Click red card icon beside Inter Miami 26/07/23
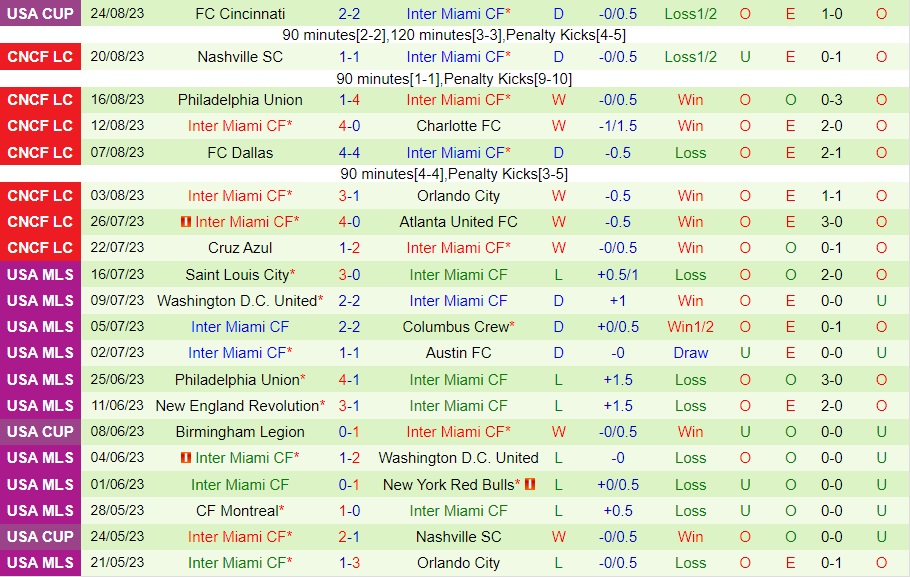Image resolution: width=910 pixels, height=577 pixels. [x=186, y=222]
